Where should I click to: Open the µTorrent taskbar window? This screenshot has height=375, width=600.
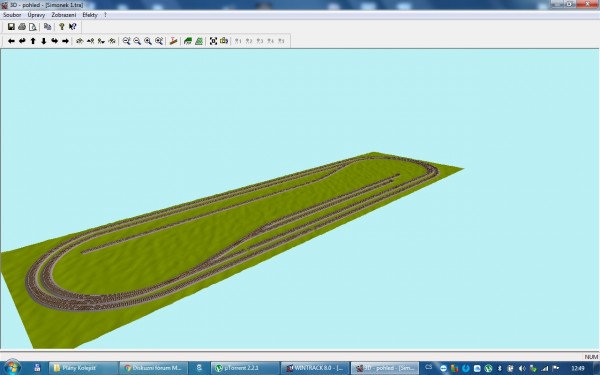point(245,368)
